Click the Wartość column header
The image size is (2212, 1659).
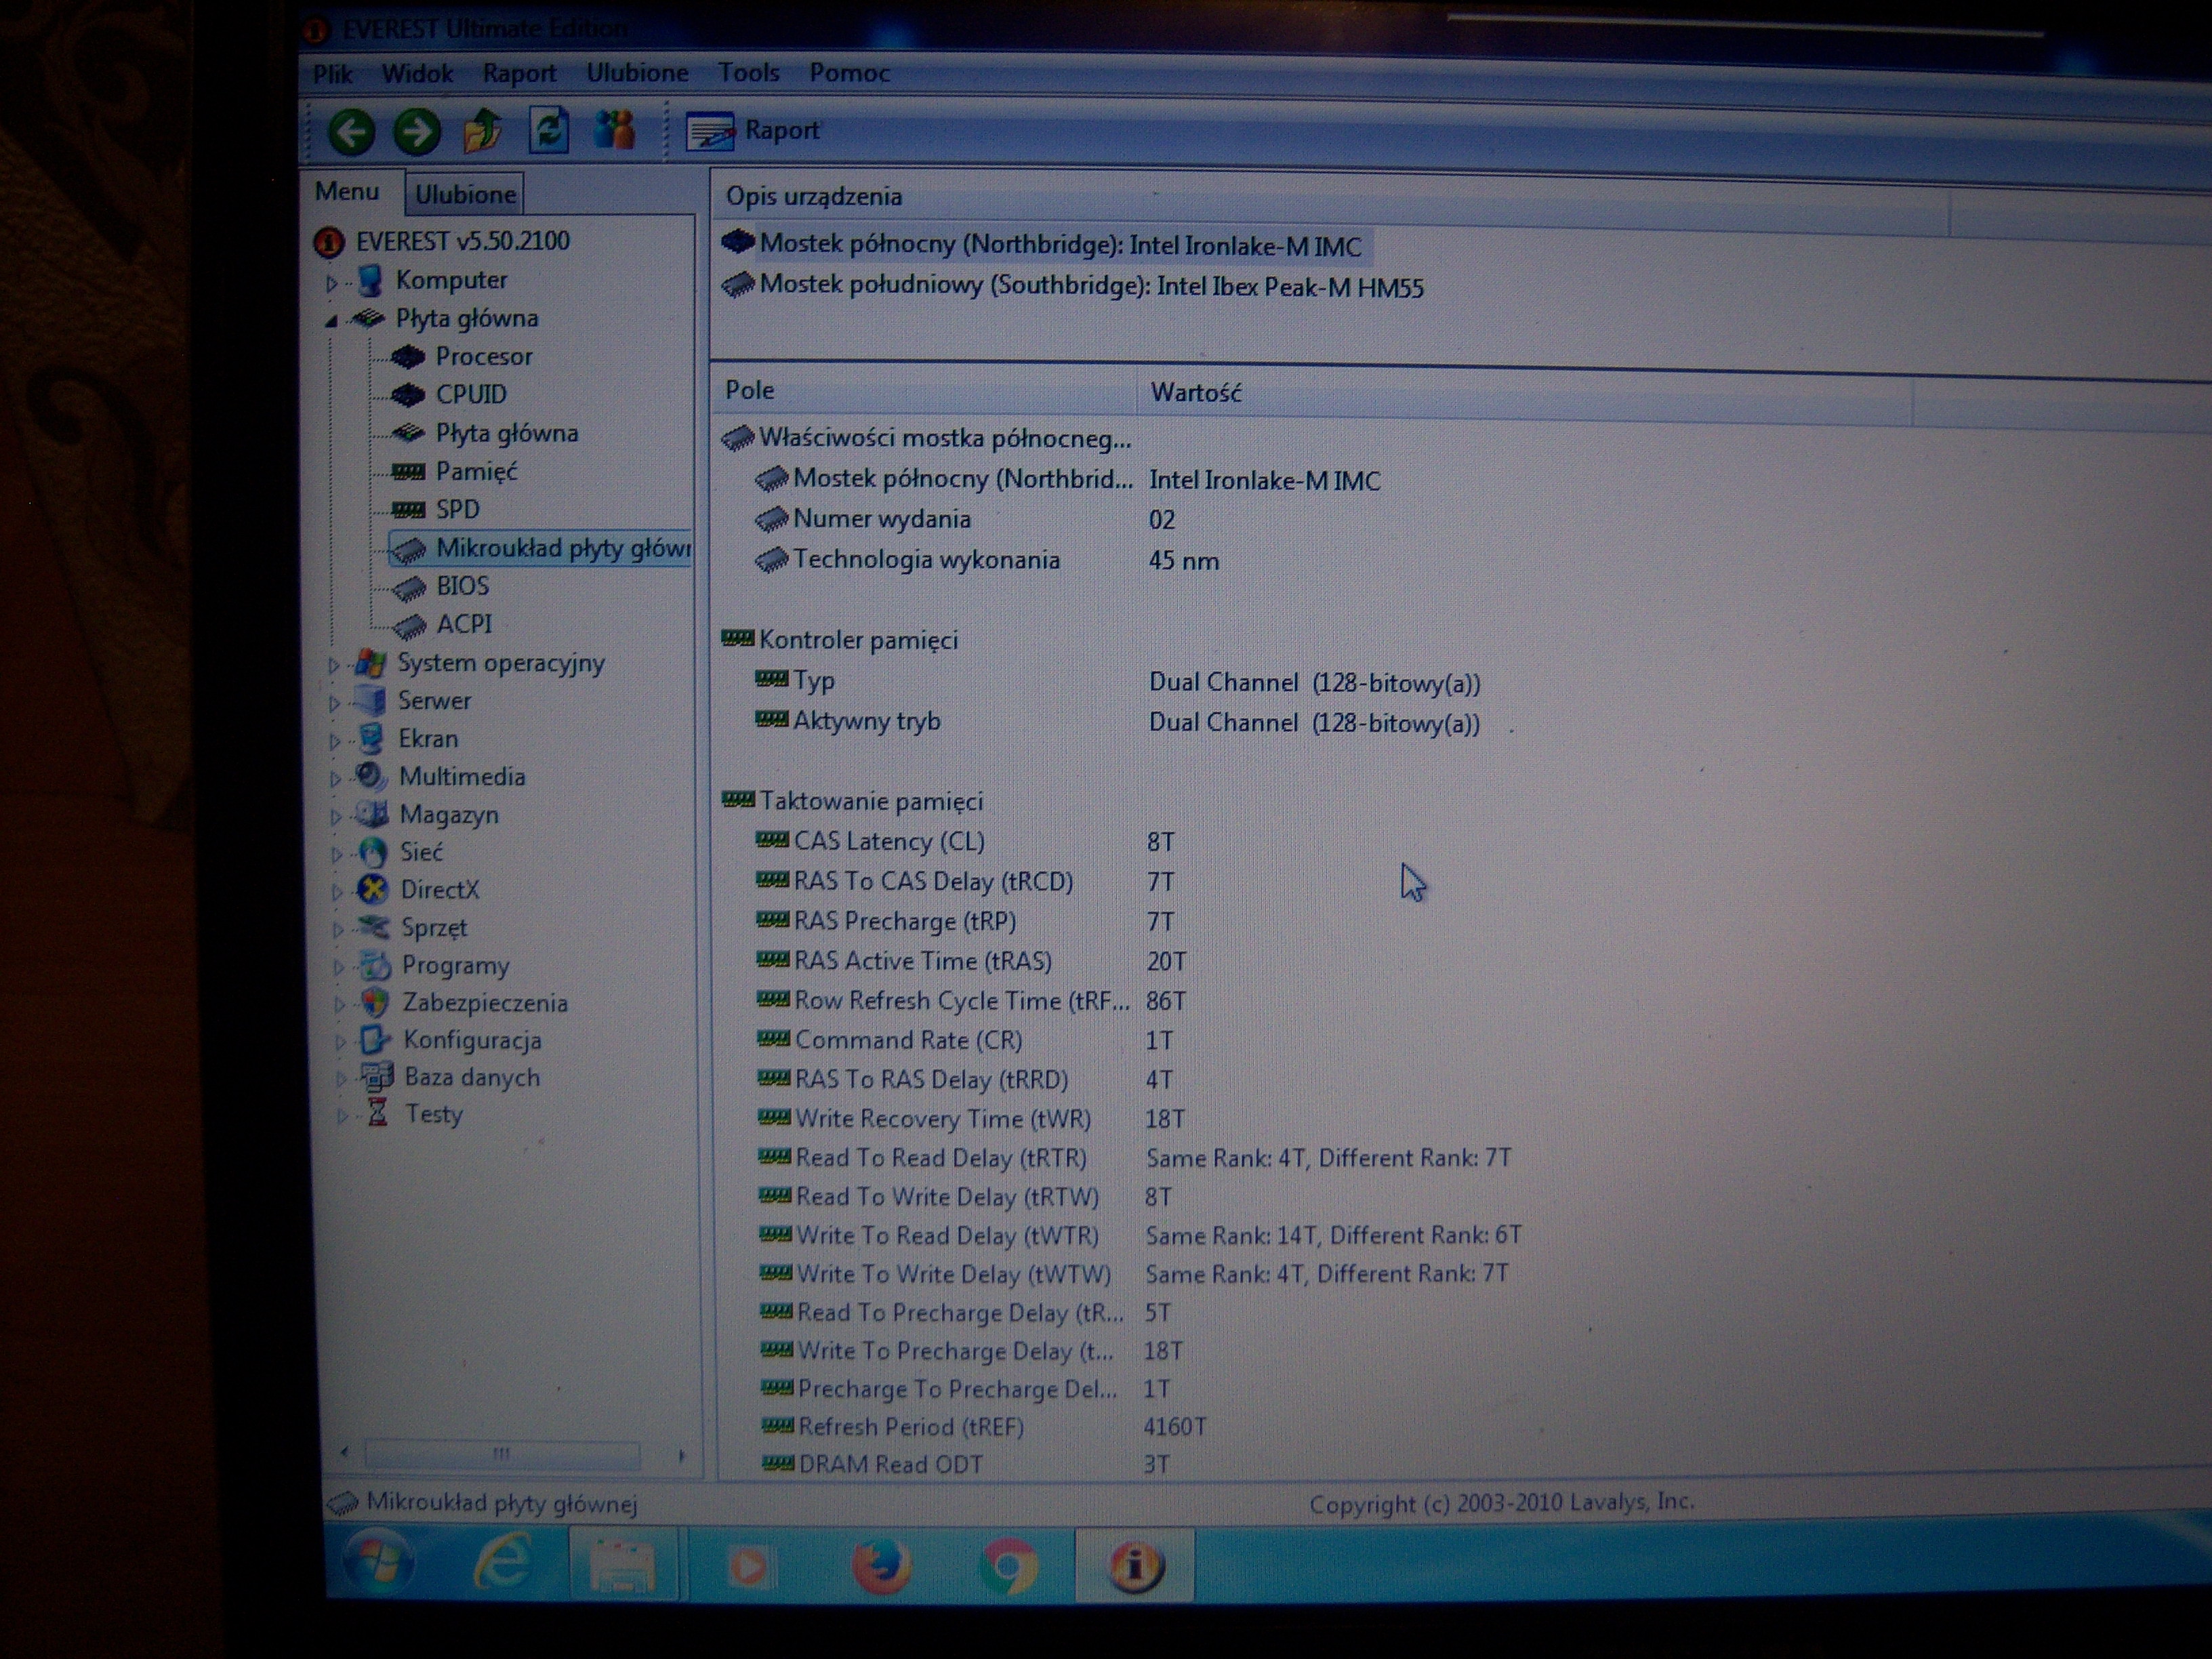1196,393
